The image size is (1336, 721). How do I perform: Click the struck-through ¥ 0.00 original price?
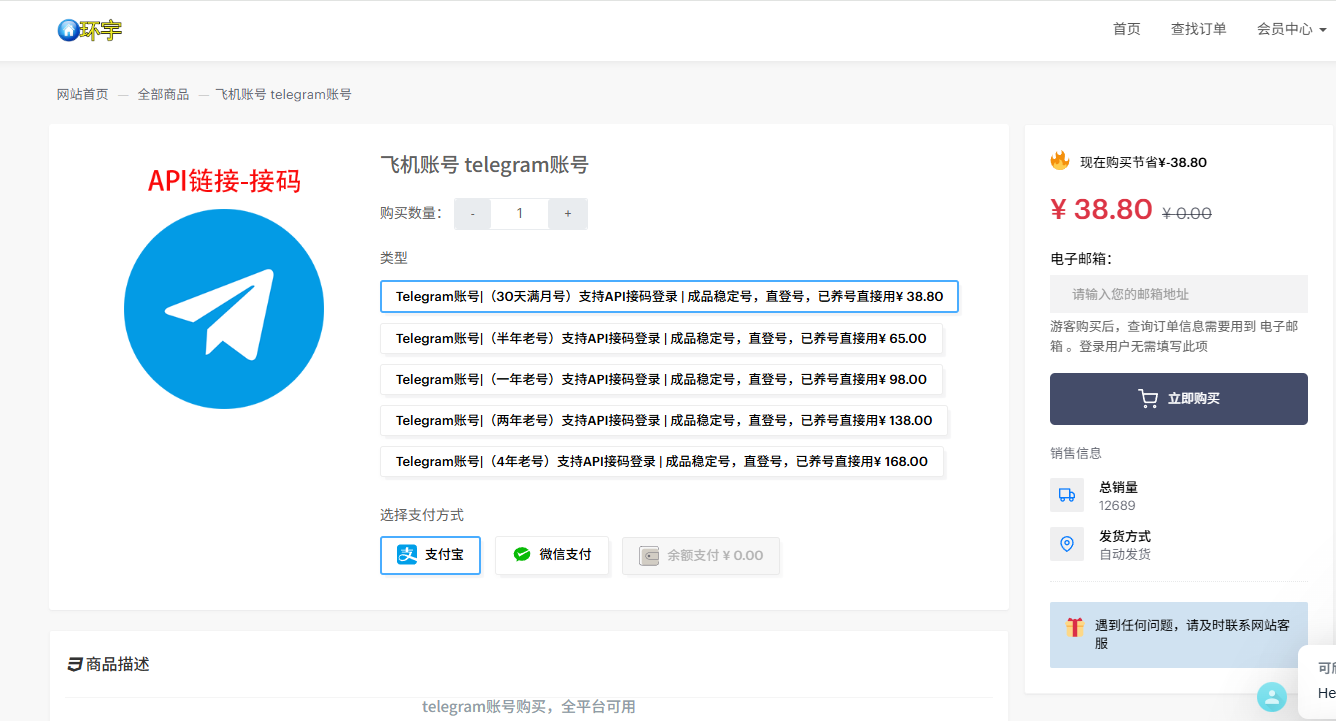1187,213
